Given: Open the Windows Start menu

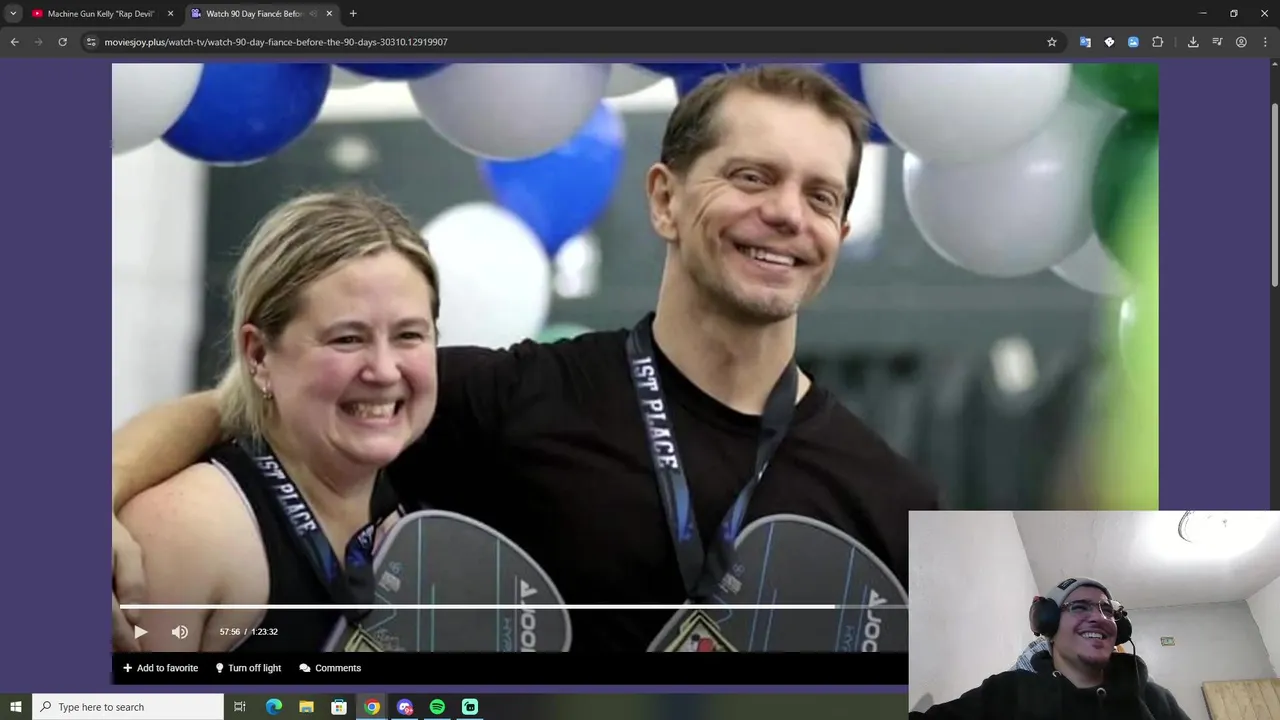Looking at the screenshot, I should 16,707.
